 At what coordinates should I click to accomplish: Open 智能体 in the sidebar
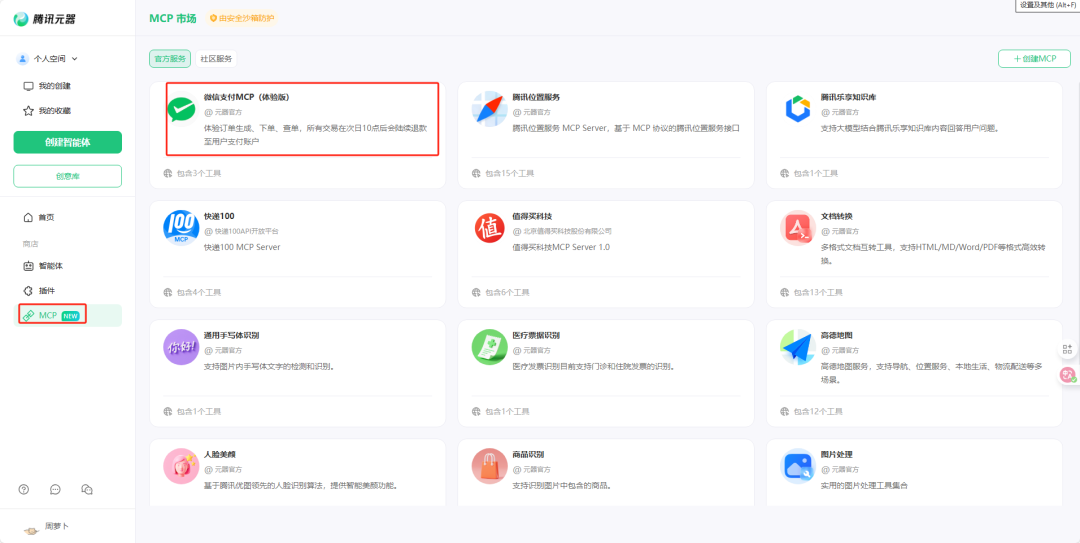50,266
